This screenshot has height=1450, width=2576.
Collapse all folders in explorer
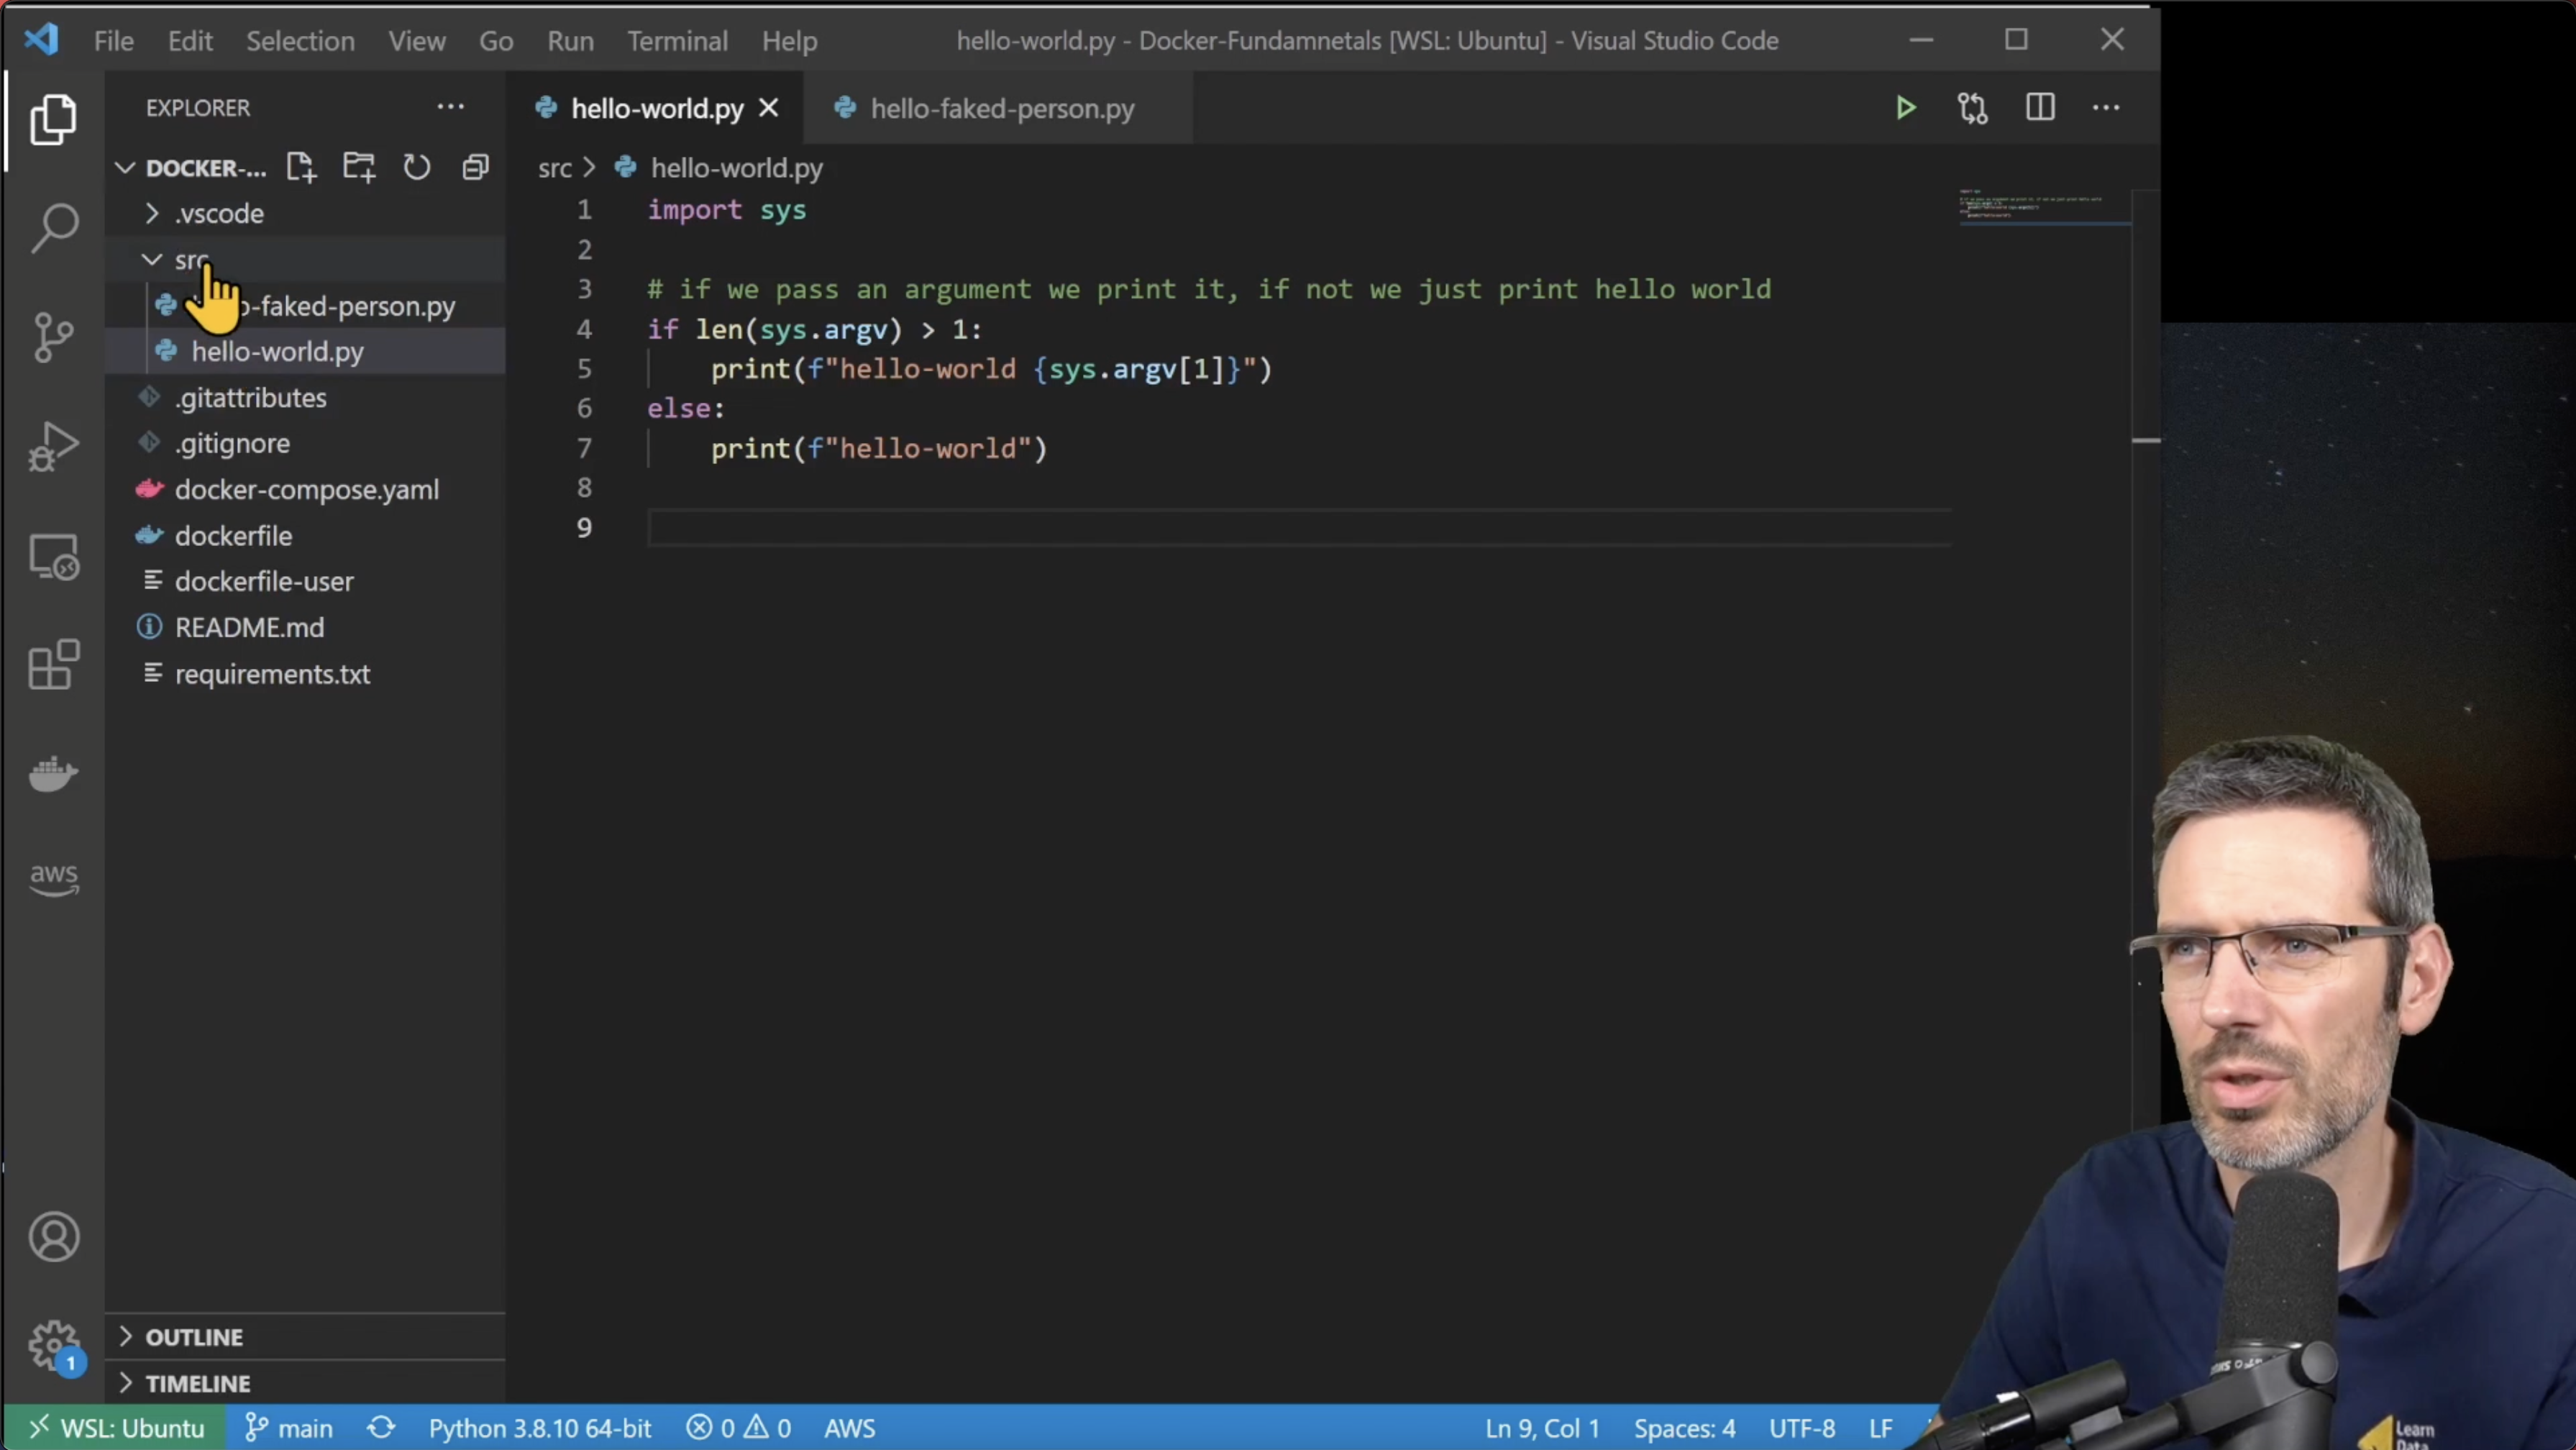click(x=475, y=167)
